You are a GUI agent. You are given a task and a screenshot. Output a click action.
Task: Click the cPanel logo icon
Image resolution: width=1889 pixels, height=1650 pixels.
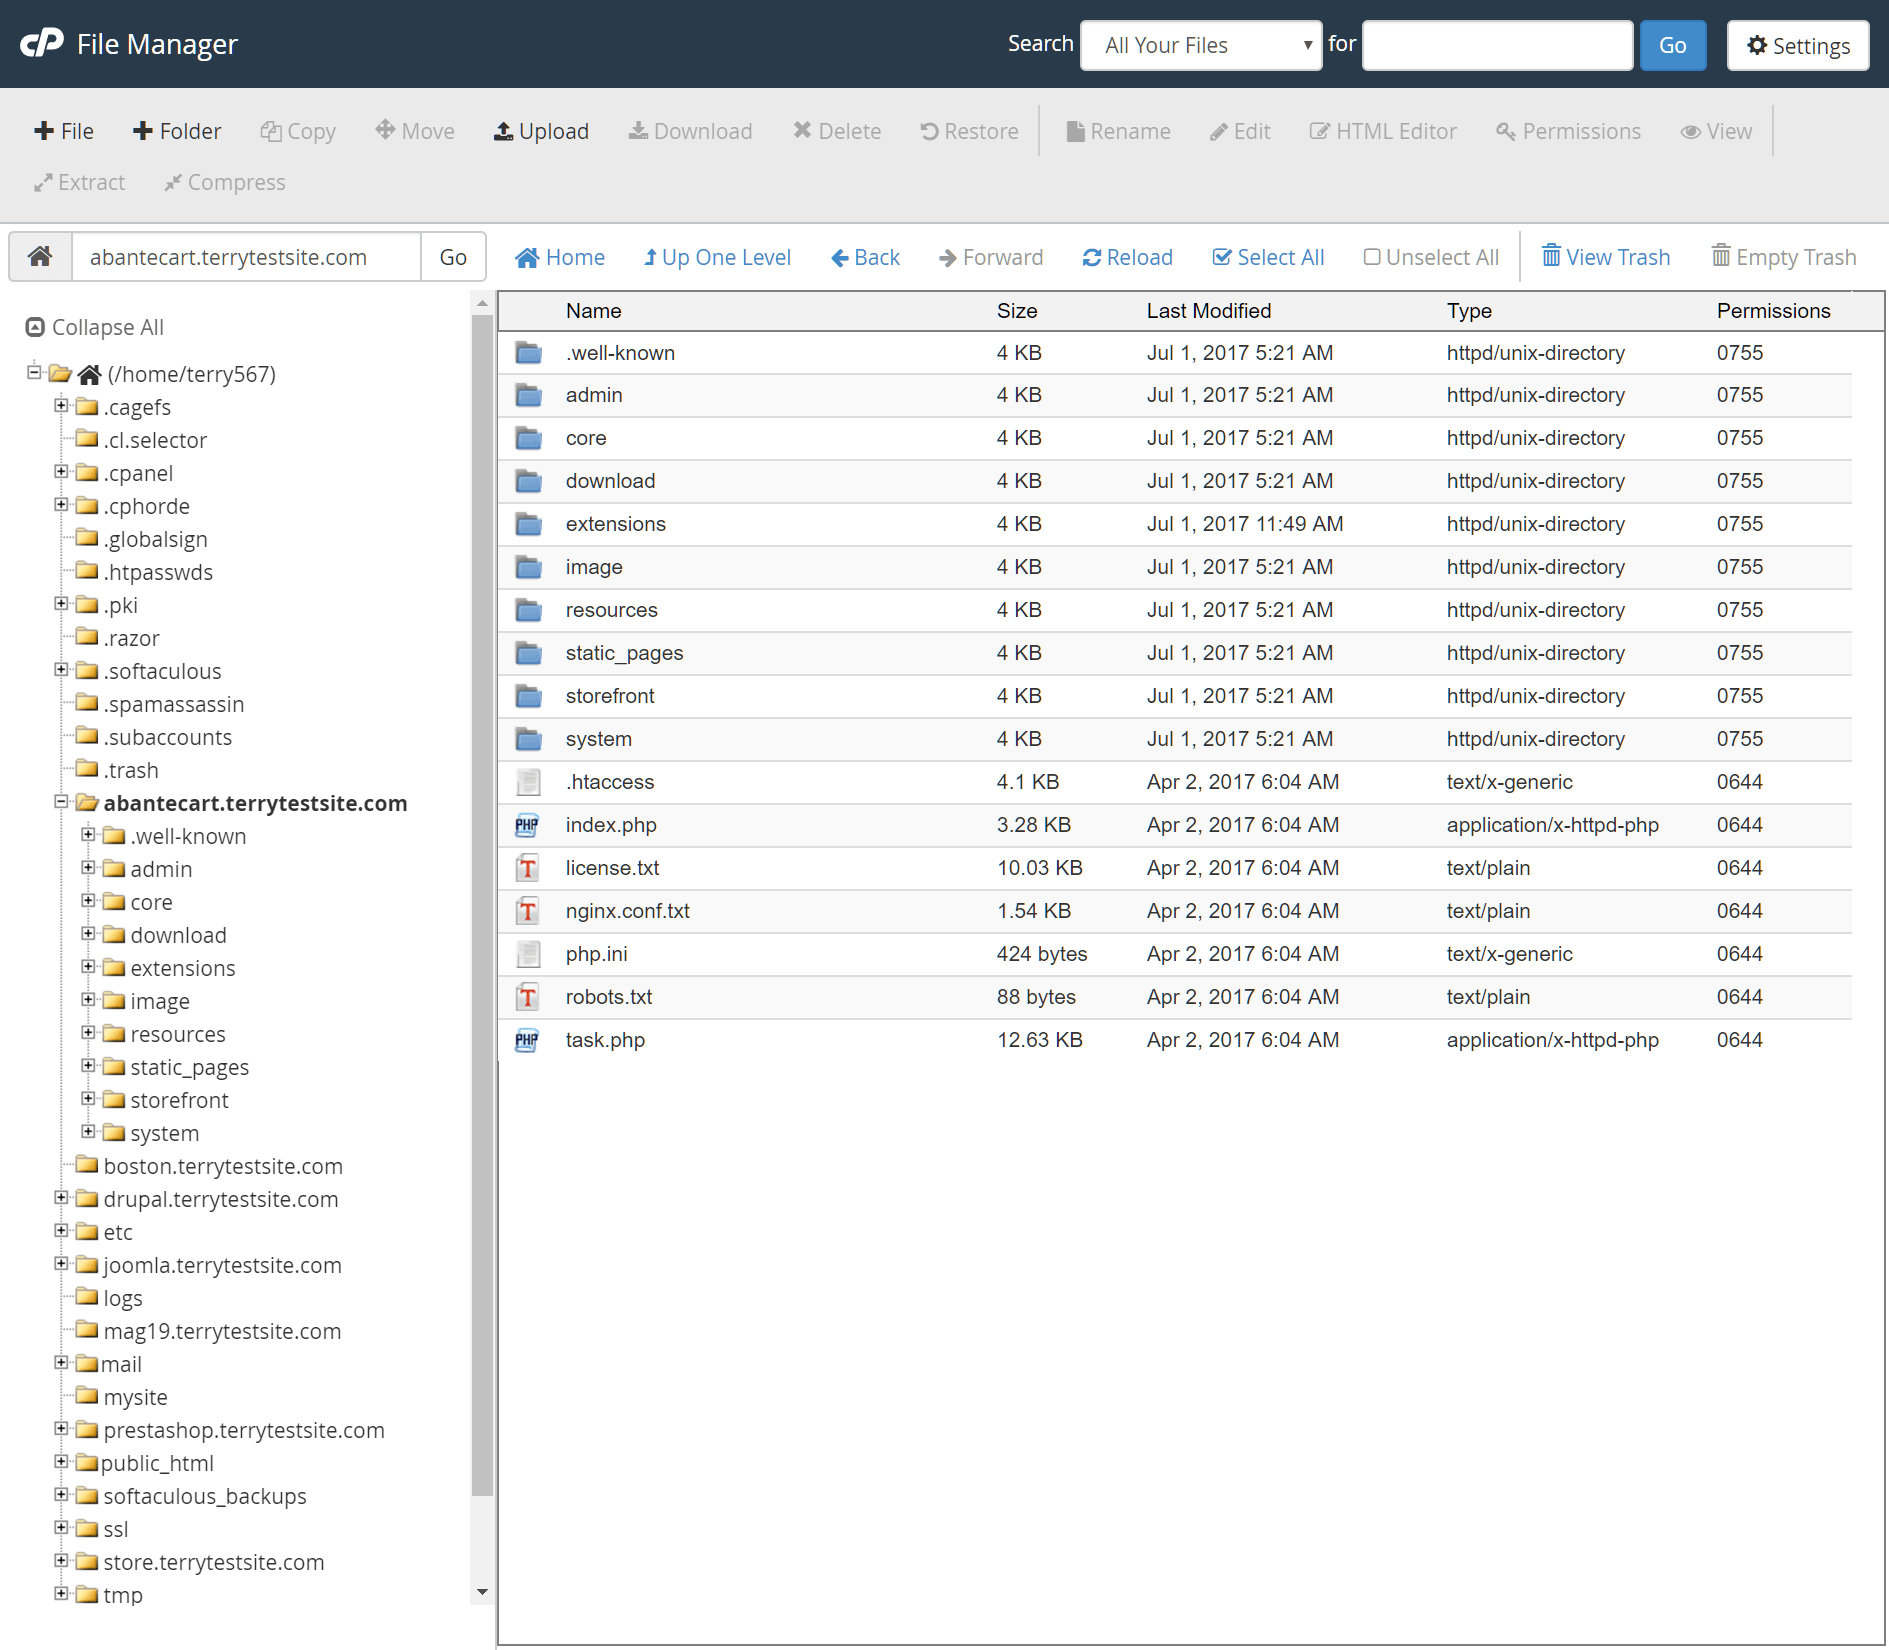[42, 43]
